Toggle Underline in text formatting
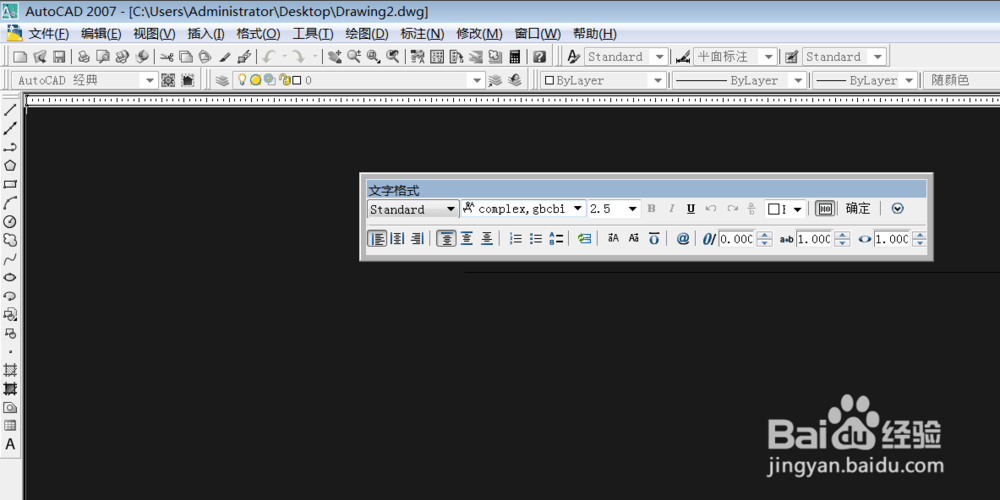1000x500 pixels. coord(691,209)
